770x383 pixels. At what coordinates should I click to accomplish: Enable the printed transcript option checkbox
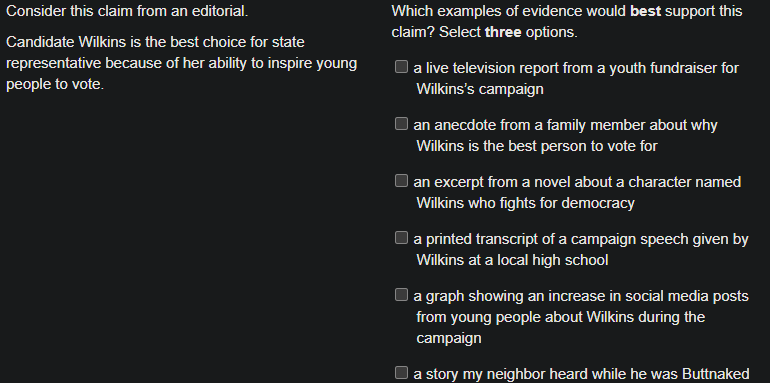401,238
